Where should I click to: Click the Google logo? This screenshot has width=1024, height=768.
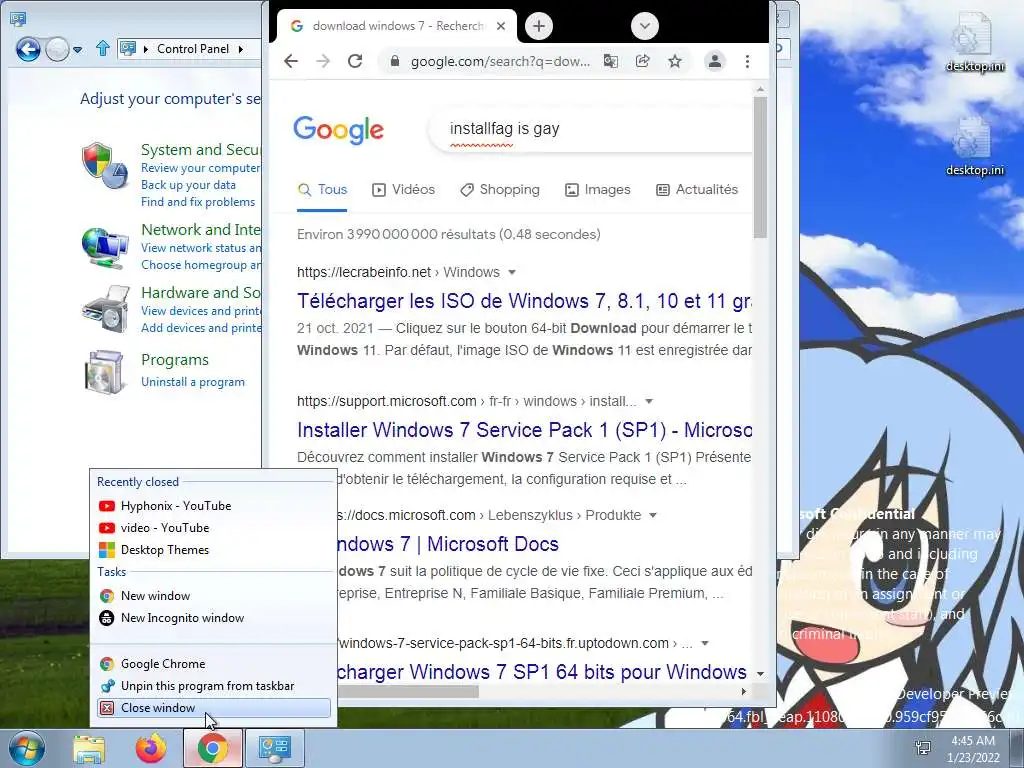click(x=338, y=129)
